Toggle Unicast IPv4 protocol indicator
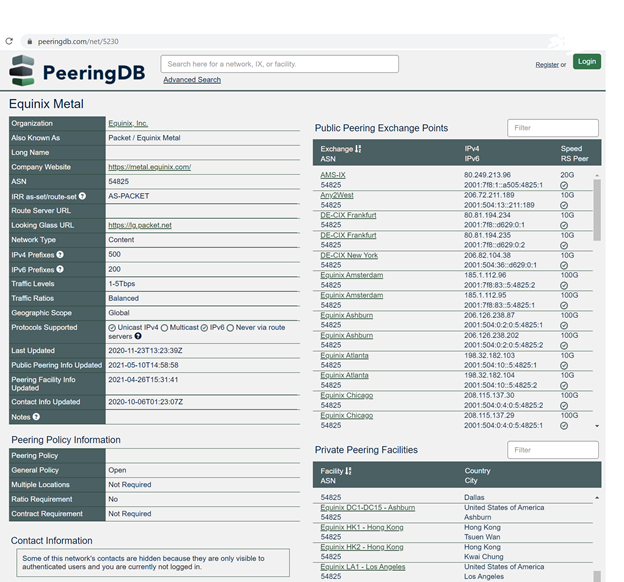 click(112, 328)
